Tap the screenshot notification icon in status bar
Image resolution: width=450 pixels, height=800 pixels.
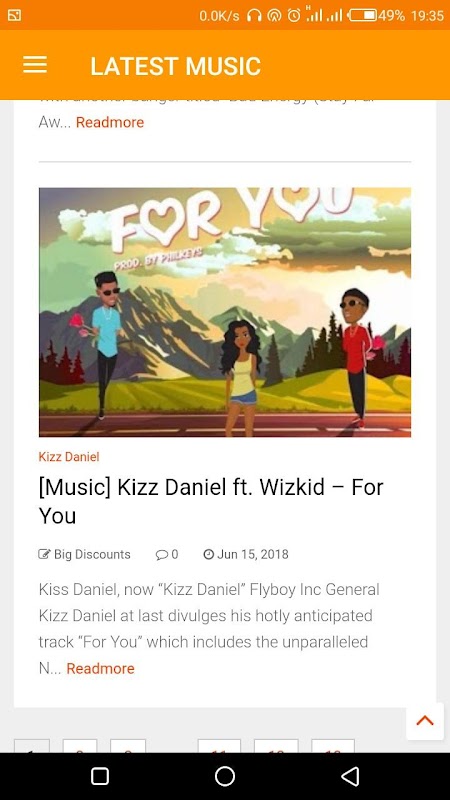click(x=14, y=15)
